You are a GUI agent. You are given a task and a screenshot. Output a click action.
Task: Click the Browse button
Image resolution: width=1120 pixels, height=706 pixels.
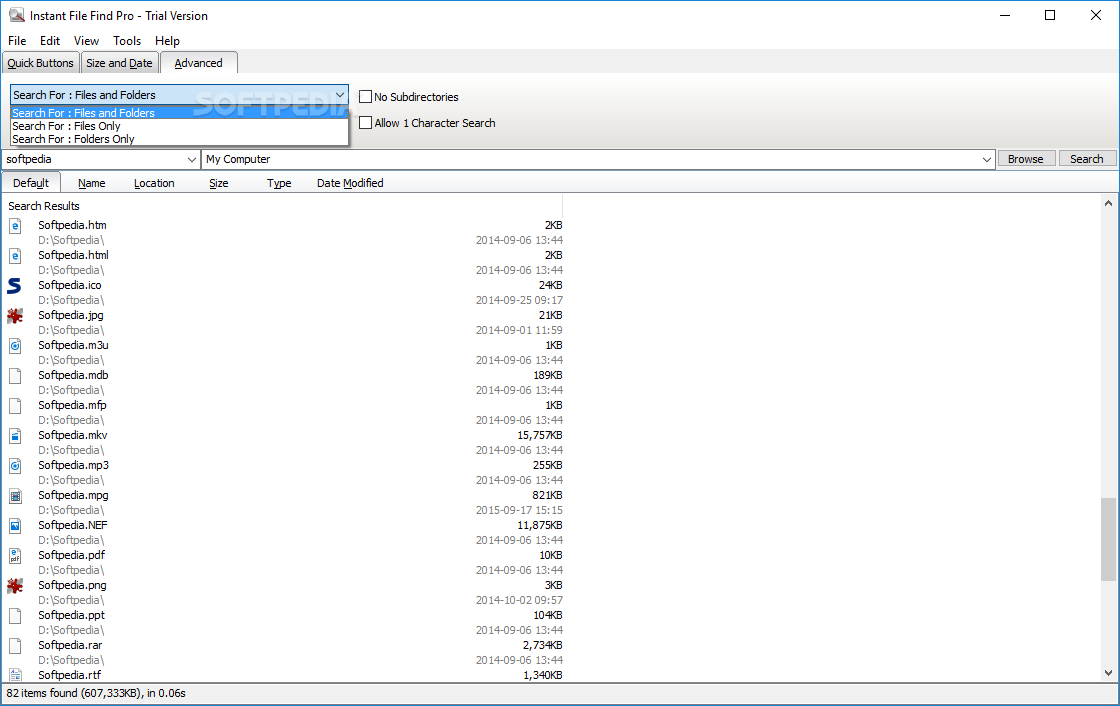[x=1026, y=159]
